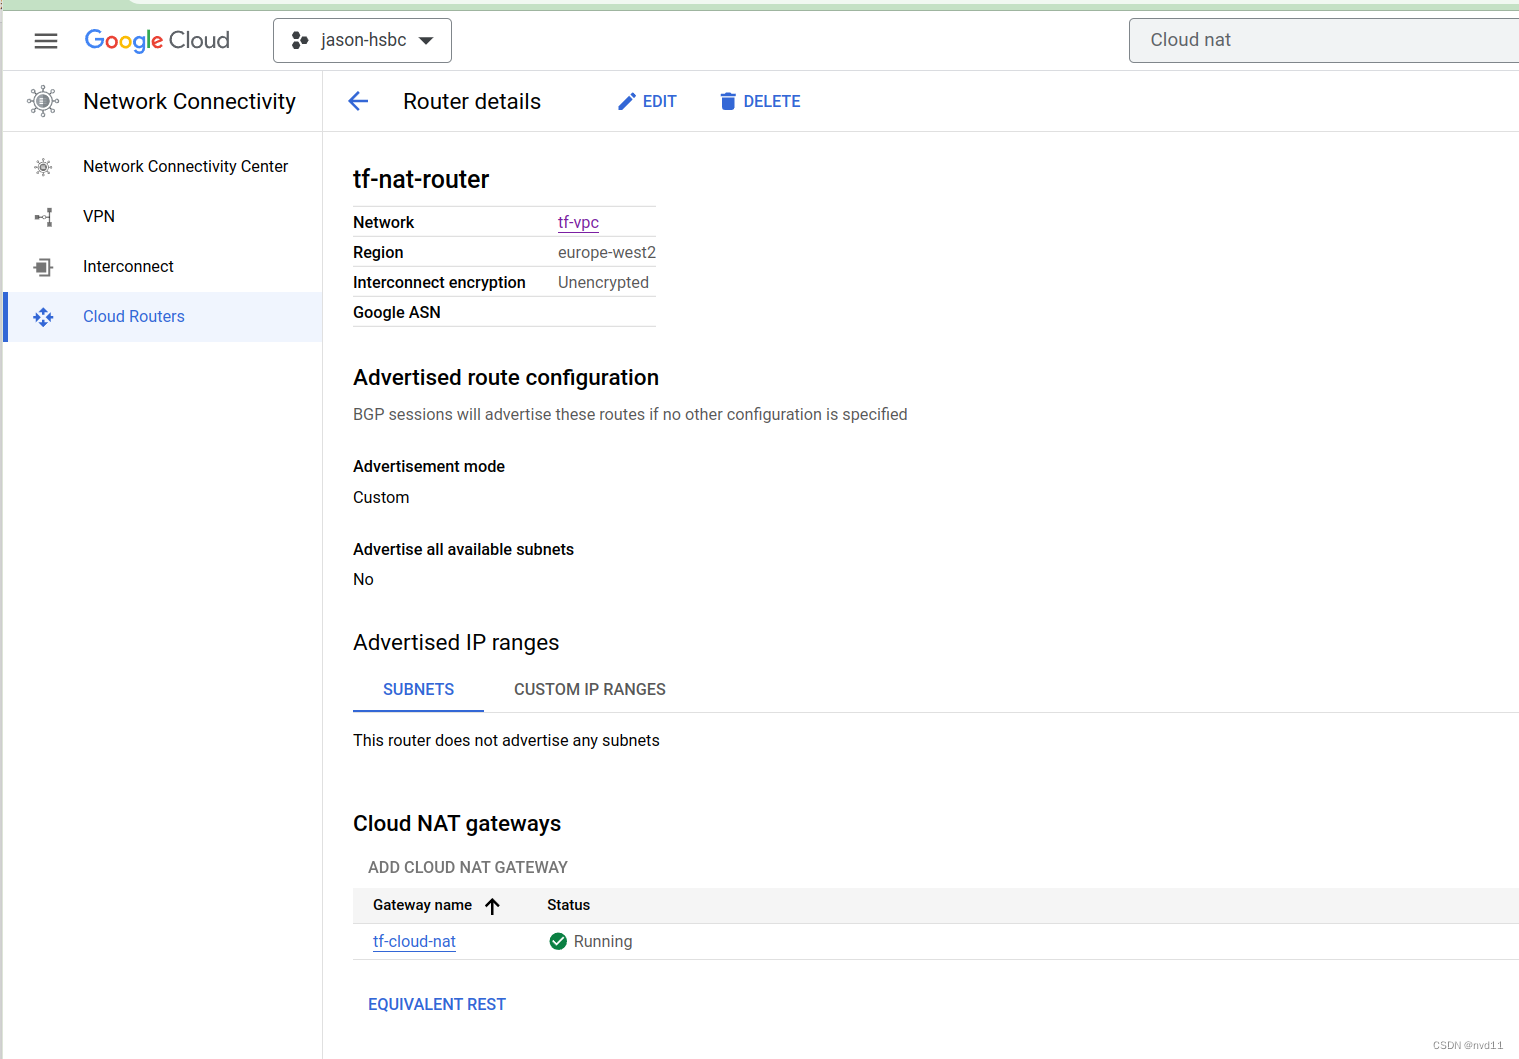Click the Network Connectivity product icon
The image size is (1519, 1059).
click(43, 101)
